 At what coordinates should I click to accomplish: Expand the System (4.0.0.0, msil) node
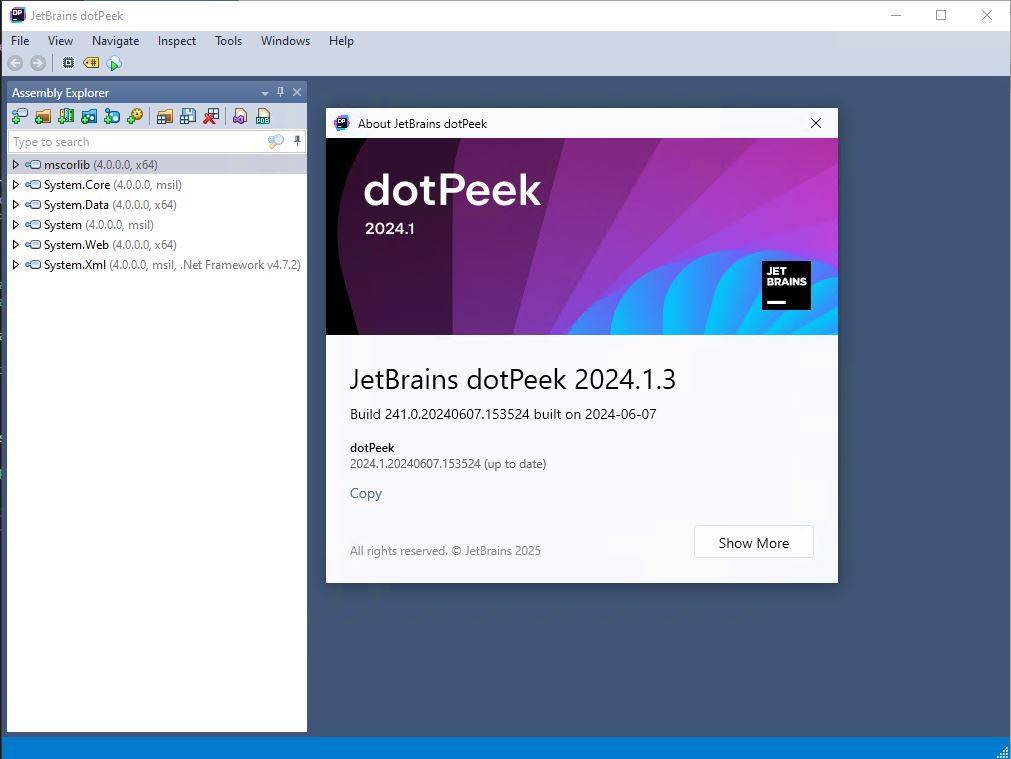pos(15,224)
